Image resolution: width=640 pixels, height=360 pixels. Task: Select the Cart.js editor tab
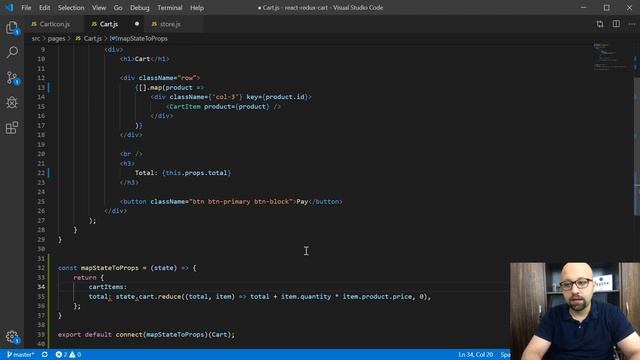tap(109, 24)
